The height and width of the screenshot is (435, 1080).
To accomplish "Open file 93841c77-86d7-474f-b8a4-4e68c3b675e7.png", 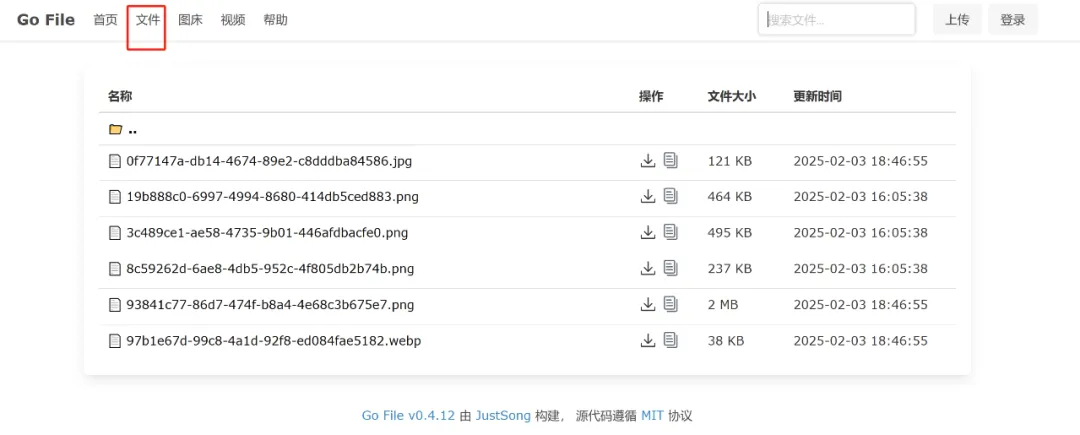I will pyautogui.click(x=270, y=304).
